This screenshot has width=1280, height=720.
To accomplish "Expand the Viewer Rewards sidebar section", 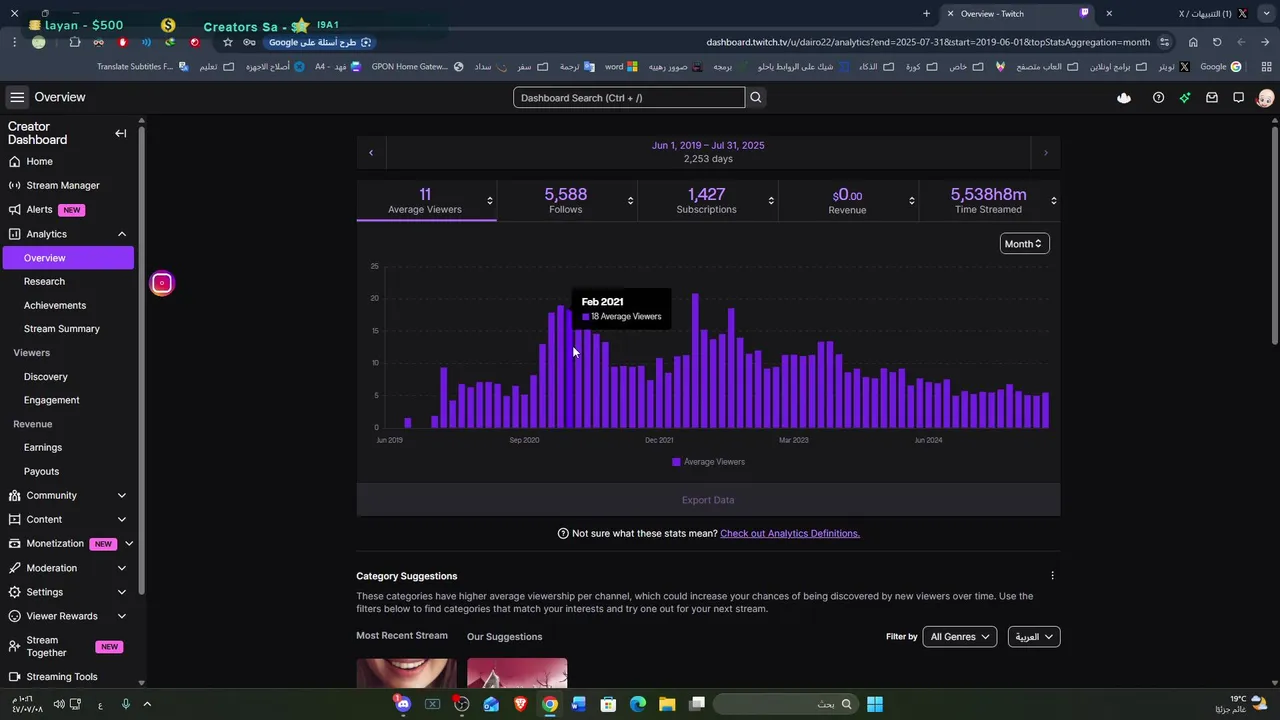I will click(122, 617).
